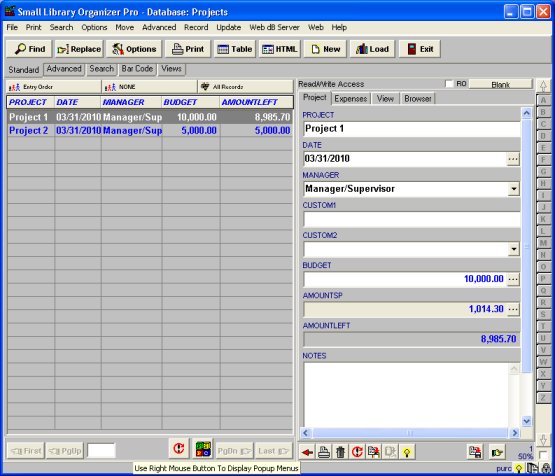The height and width of the screenshot is (476, 555).
Task: Click the page number box beside PgUp
Action: click(101, 451)
